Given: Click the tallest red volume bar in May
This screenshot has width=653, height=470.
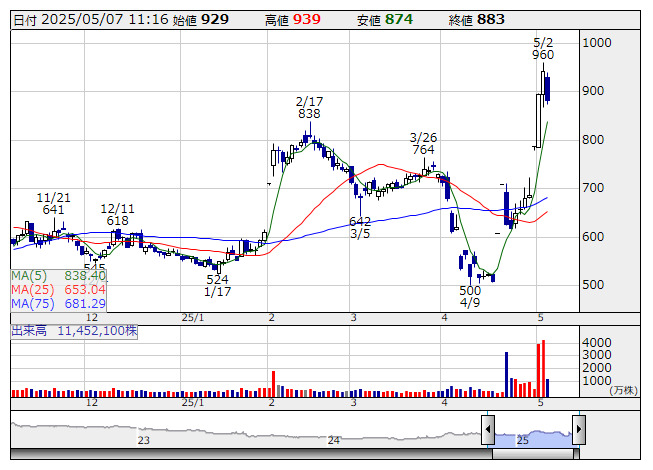Looking at the screenshot, I should tap(543, 368).
